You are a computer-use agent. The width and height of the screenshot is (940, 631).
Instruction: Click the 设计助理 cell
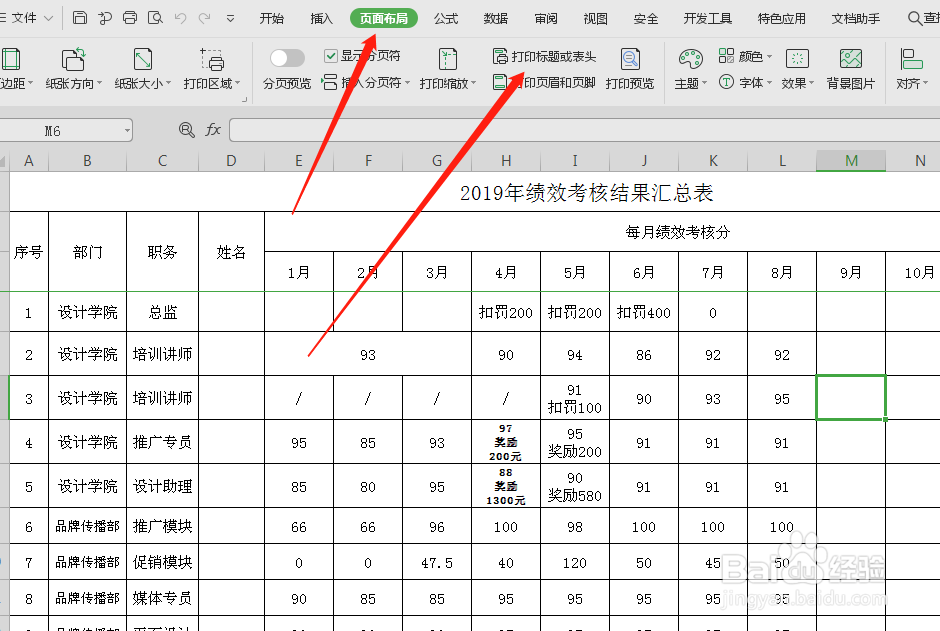[x=162, y=486]
